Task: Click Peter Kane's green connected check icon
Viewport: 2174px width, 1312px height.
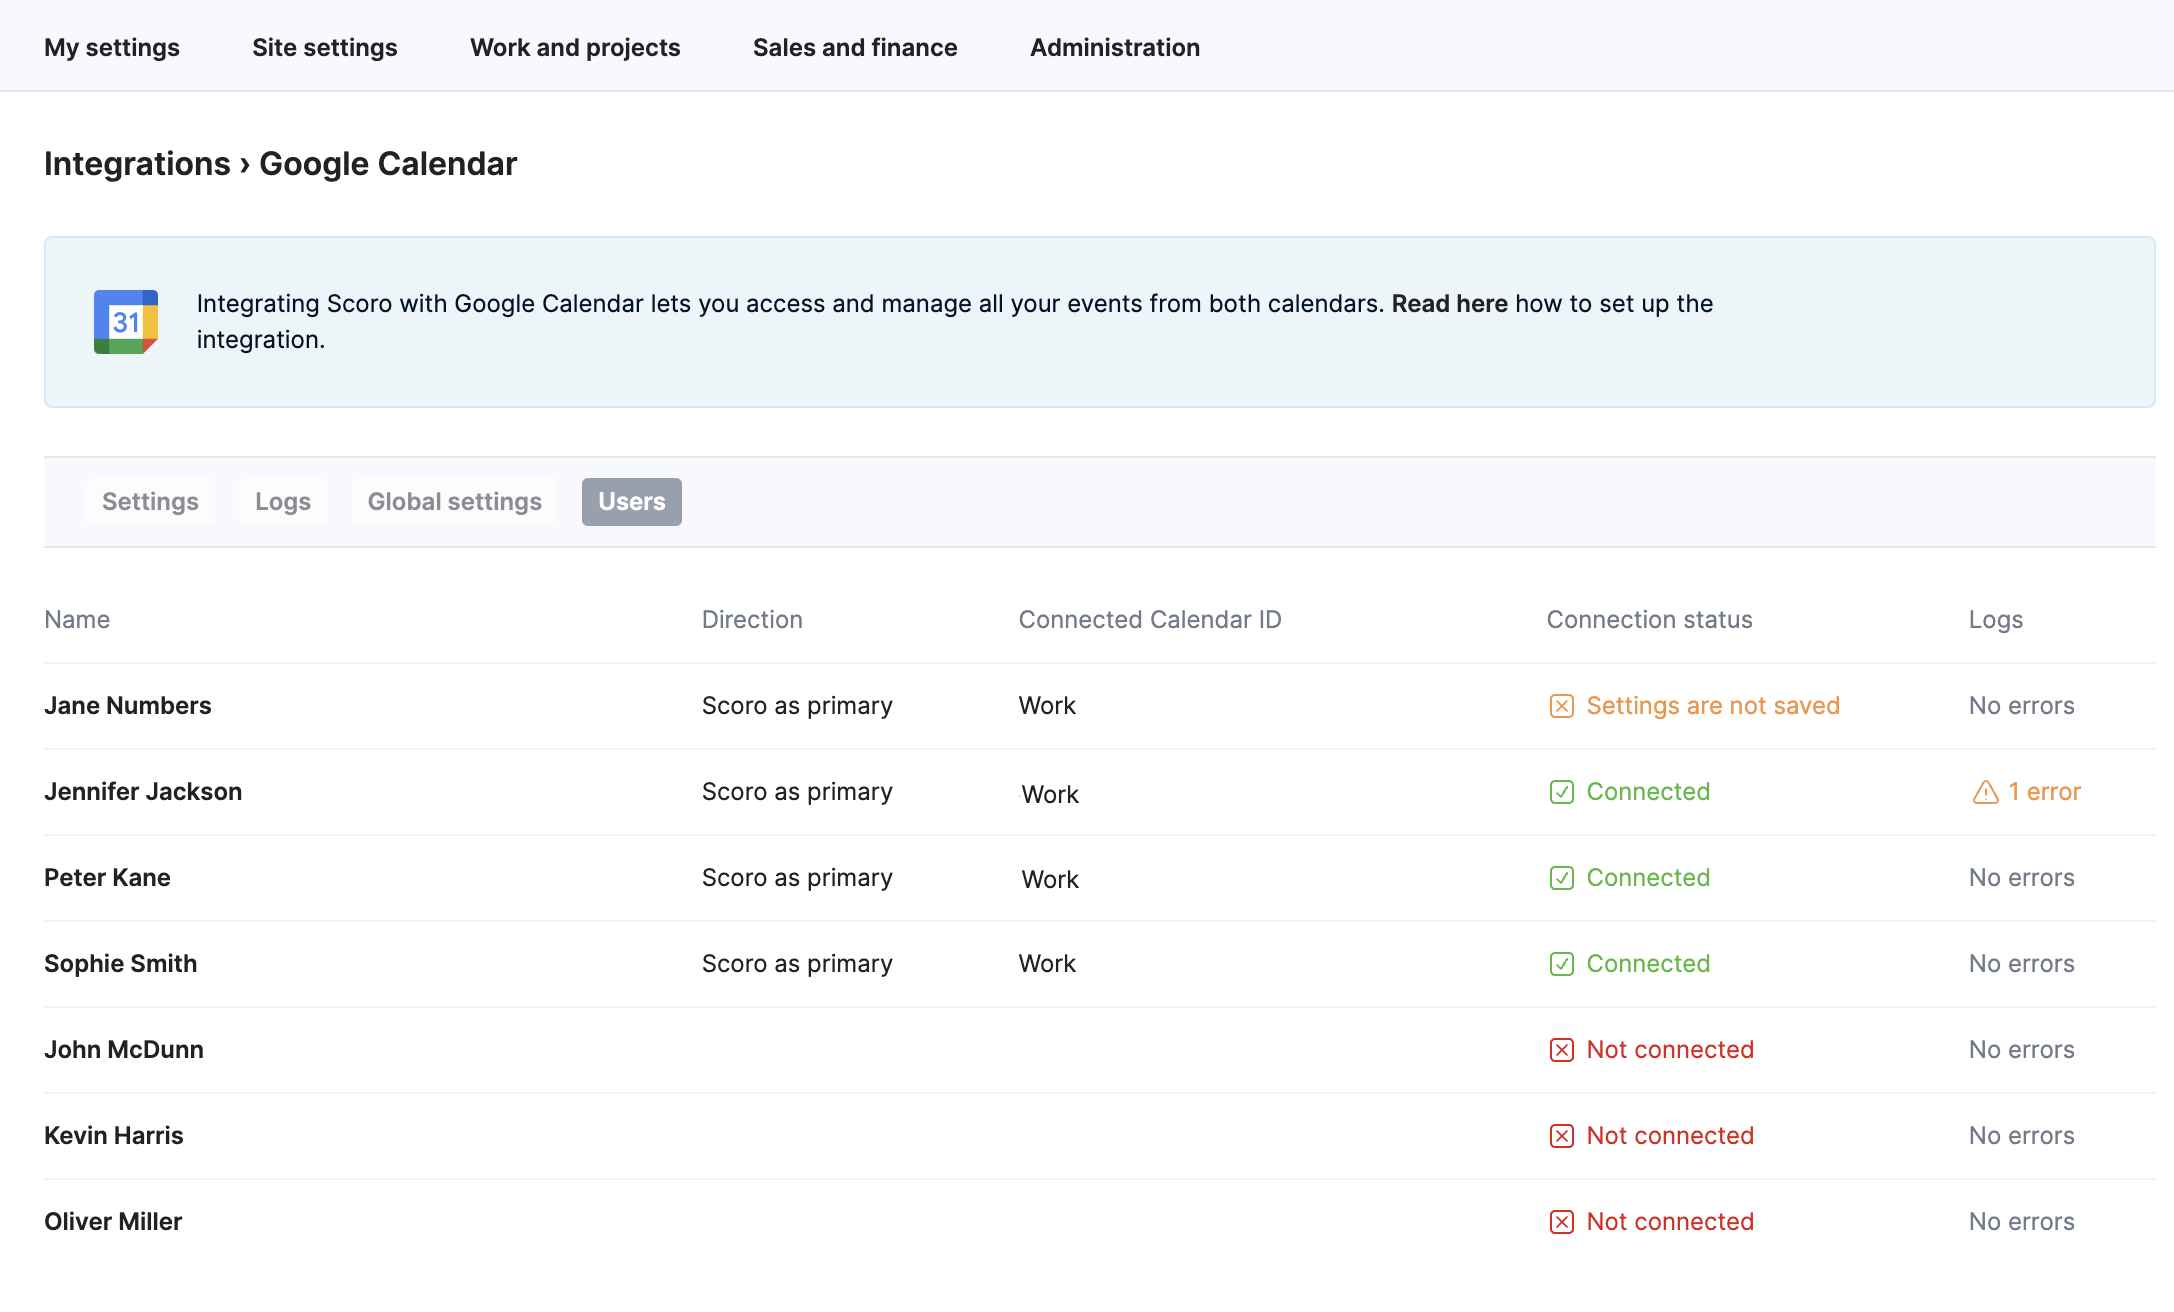Action: tap(1561, 878)
